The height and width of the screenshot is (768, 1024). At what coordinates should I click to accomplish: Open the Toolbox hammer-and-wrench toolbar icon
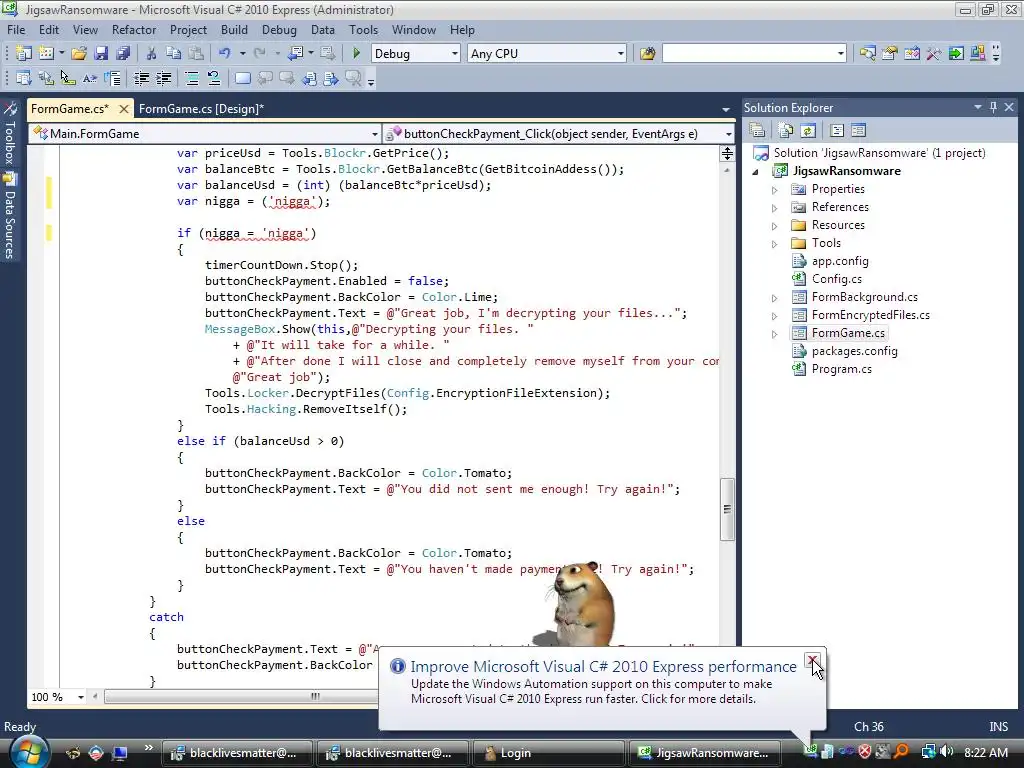934,54
